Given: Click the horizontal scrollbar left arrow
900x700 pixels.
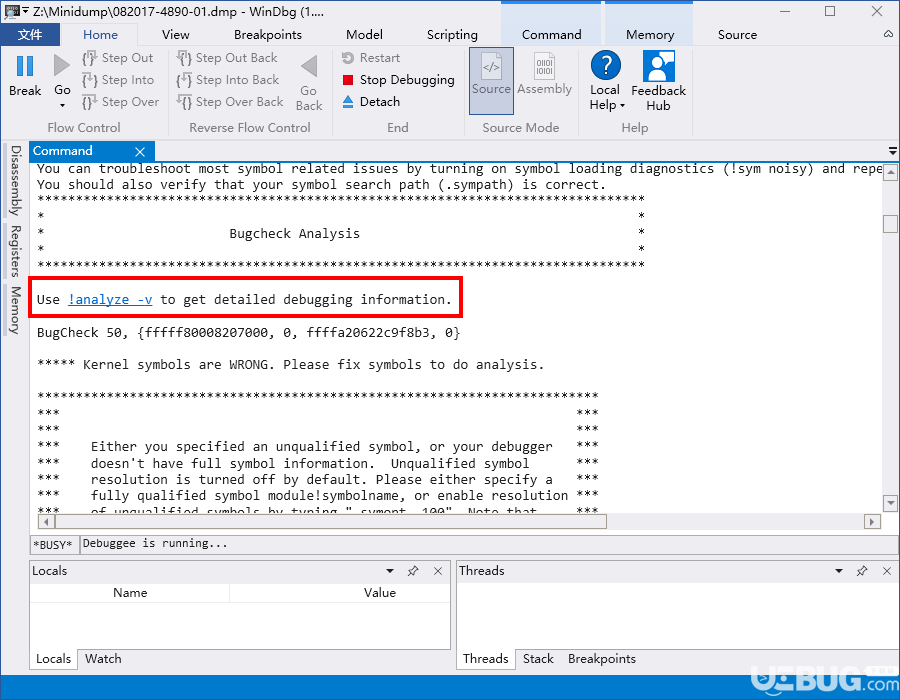Looking at the screenshot, I should [46, 522].
